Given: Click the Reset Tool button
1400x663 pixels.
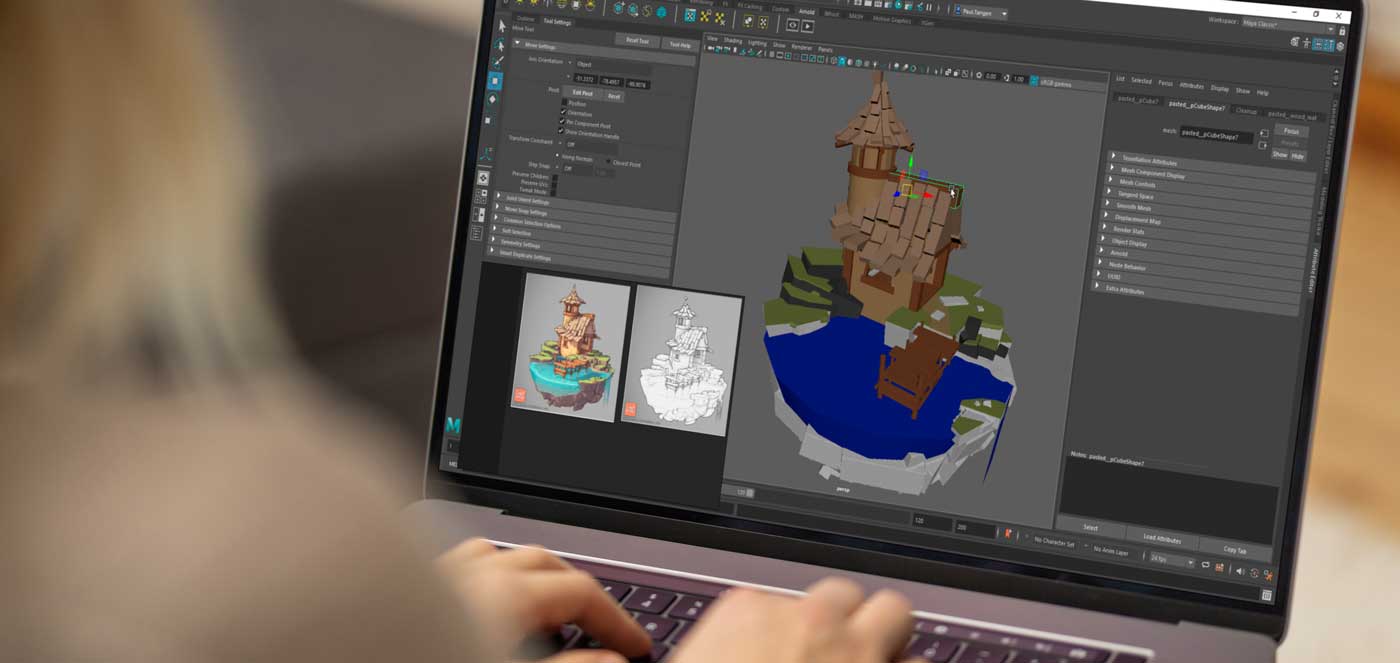Looking at the screenshot, I should click(637, 41).
